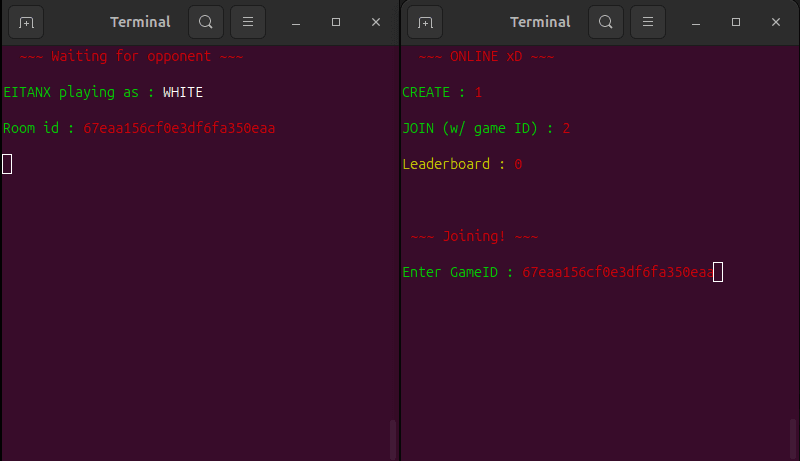Click the Enter GameID input cursor

(x=718, y=272)
